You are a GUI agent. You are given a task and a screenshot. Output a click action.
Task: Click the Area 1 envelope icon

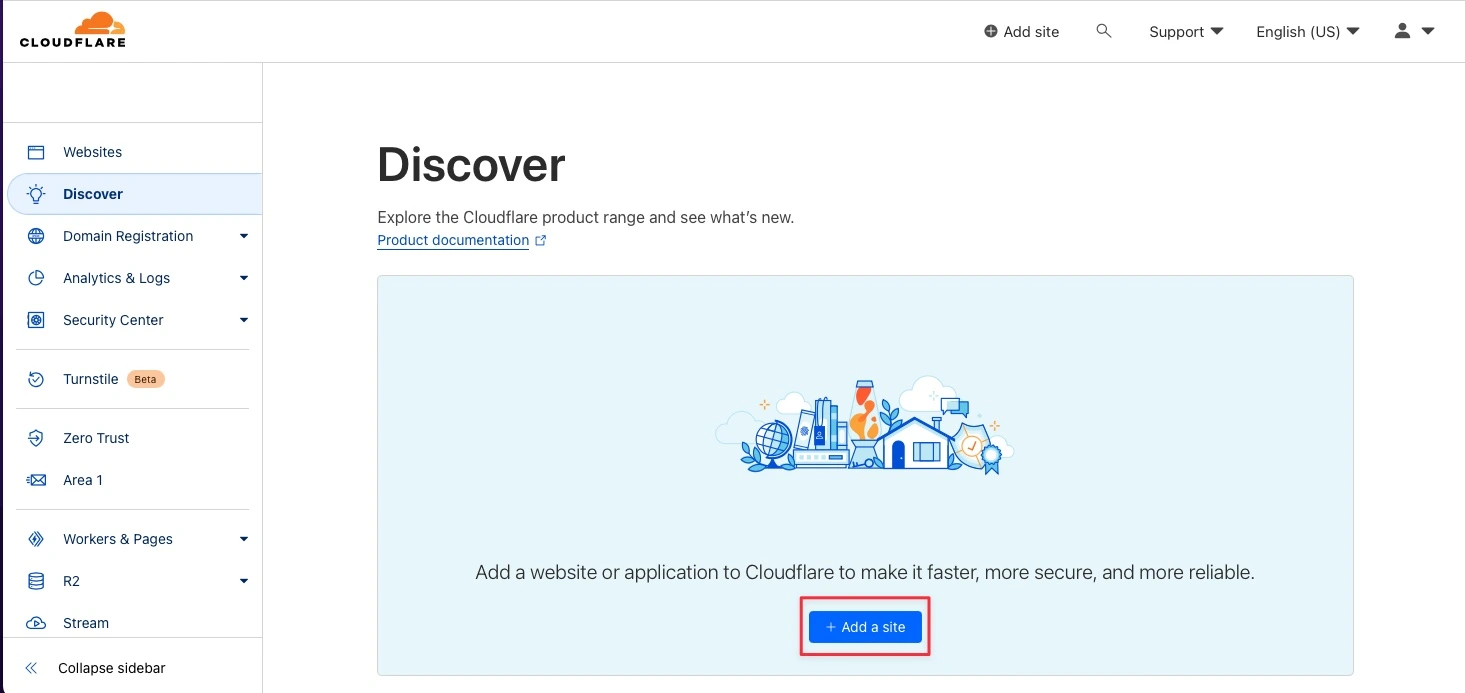coord(36,480)
